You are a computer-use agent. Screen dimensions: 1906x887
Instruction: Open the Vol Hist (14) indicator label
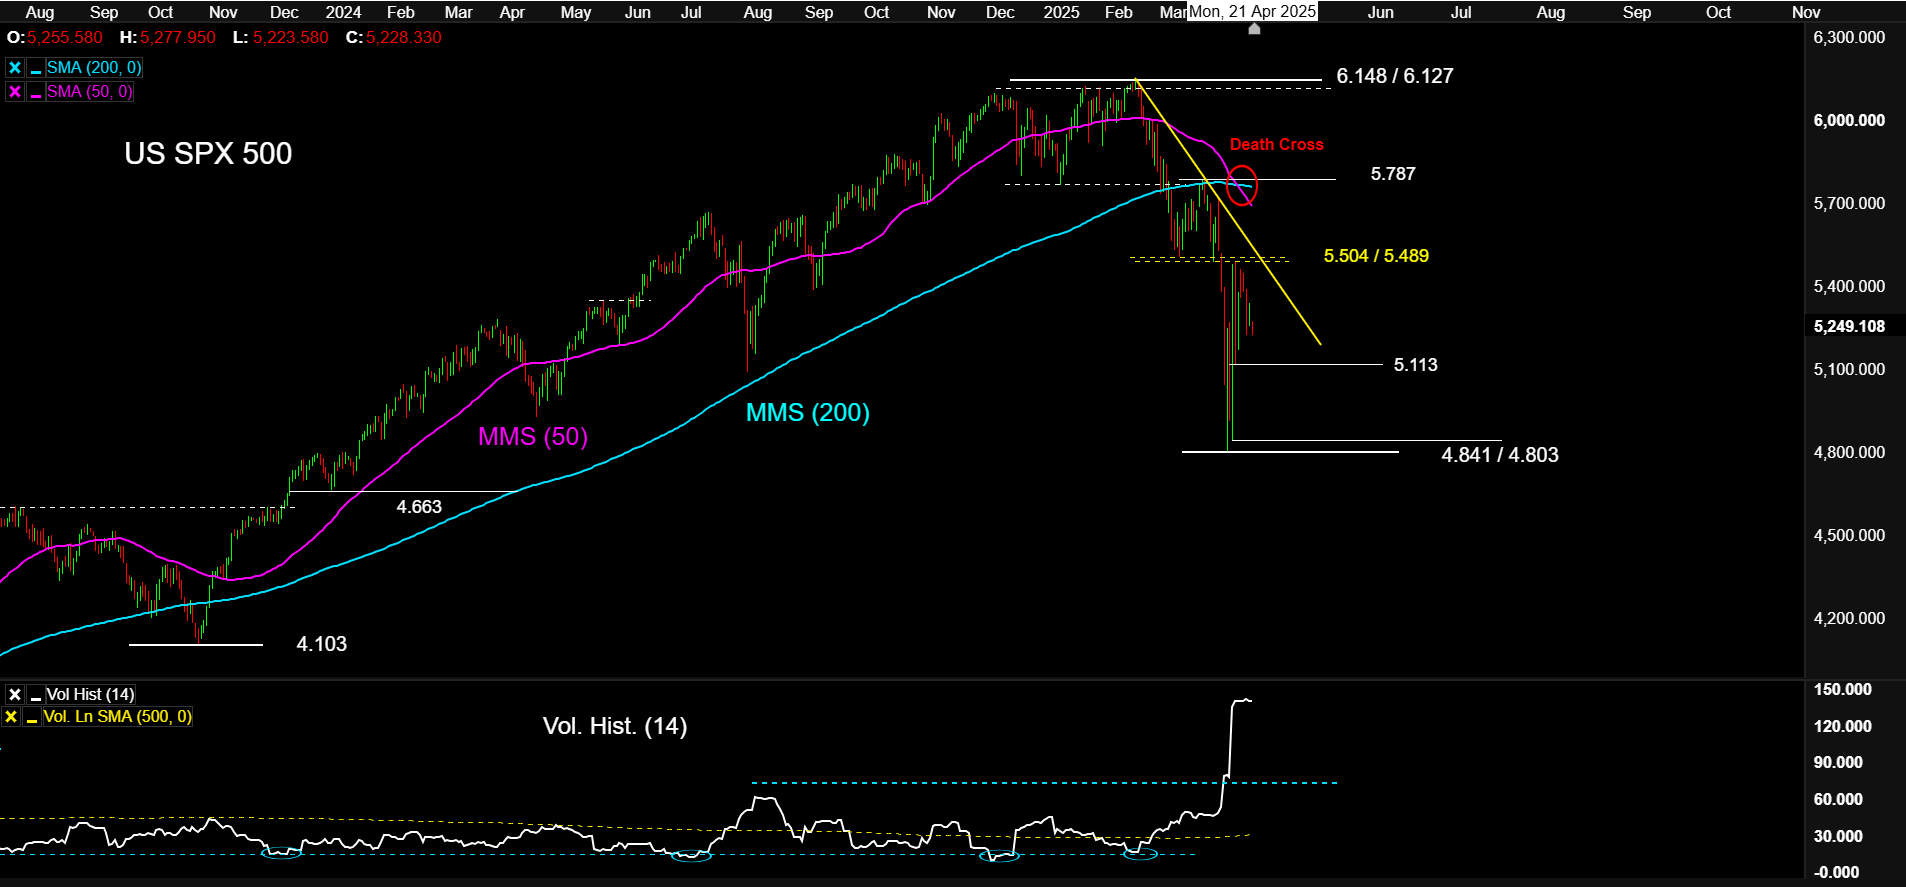tap(90, 694)
